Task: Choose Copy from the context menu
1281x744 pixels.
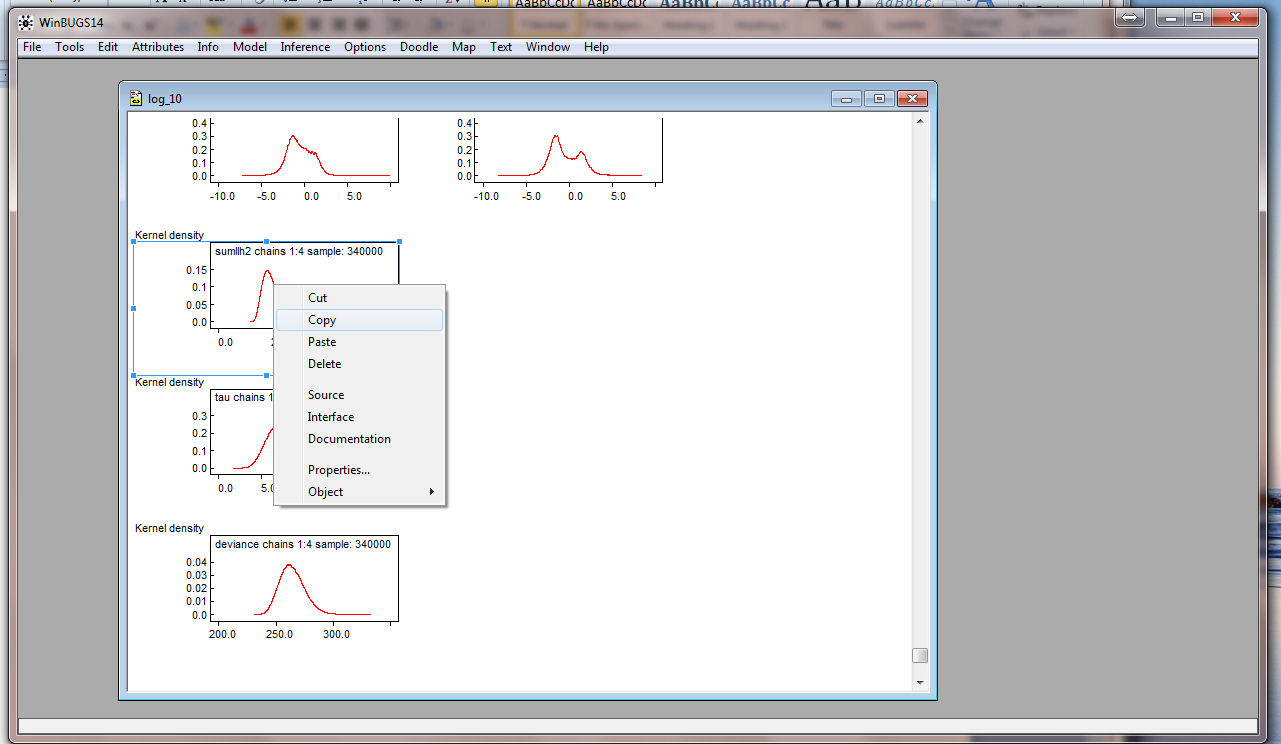Action: pyautogui.click(x=322, y=320)
